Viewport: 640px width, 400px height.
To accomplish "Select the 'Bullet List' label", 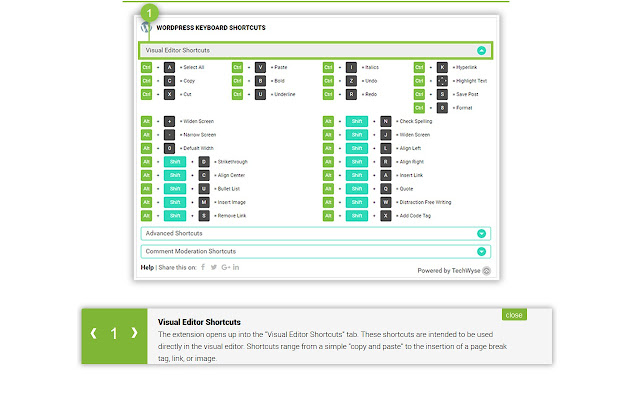I will click(229, 189).
